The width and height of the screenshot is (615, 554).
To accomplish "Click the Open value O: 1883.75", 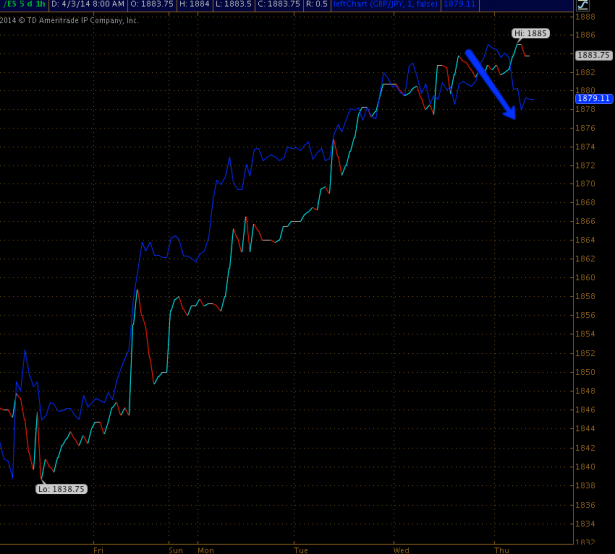I will (x=152, y=5).
